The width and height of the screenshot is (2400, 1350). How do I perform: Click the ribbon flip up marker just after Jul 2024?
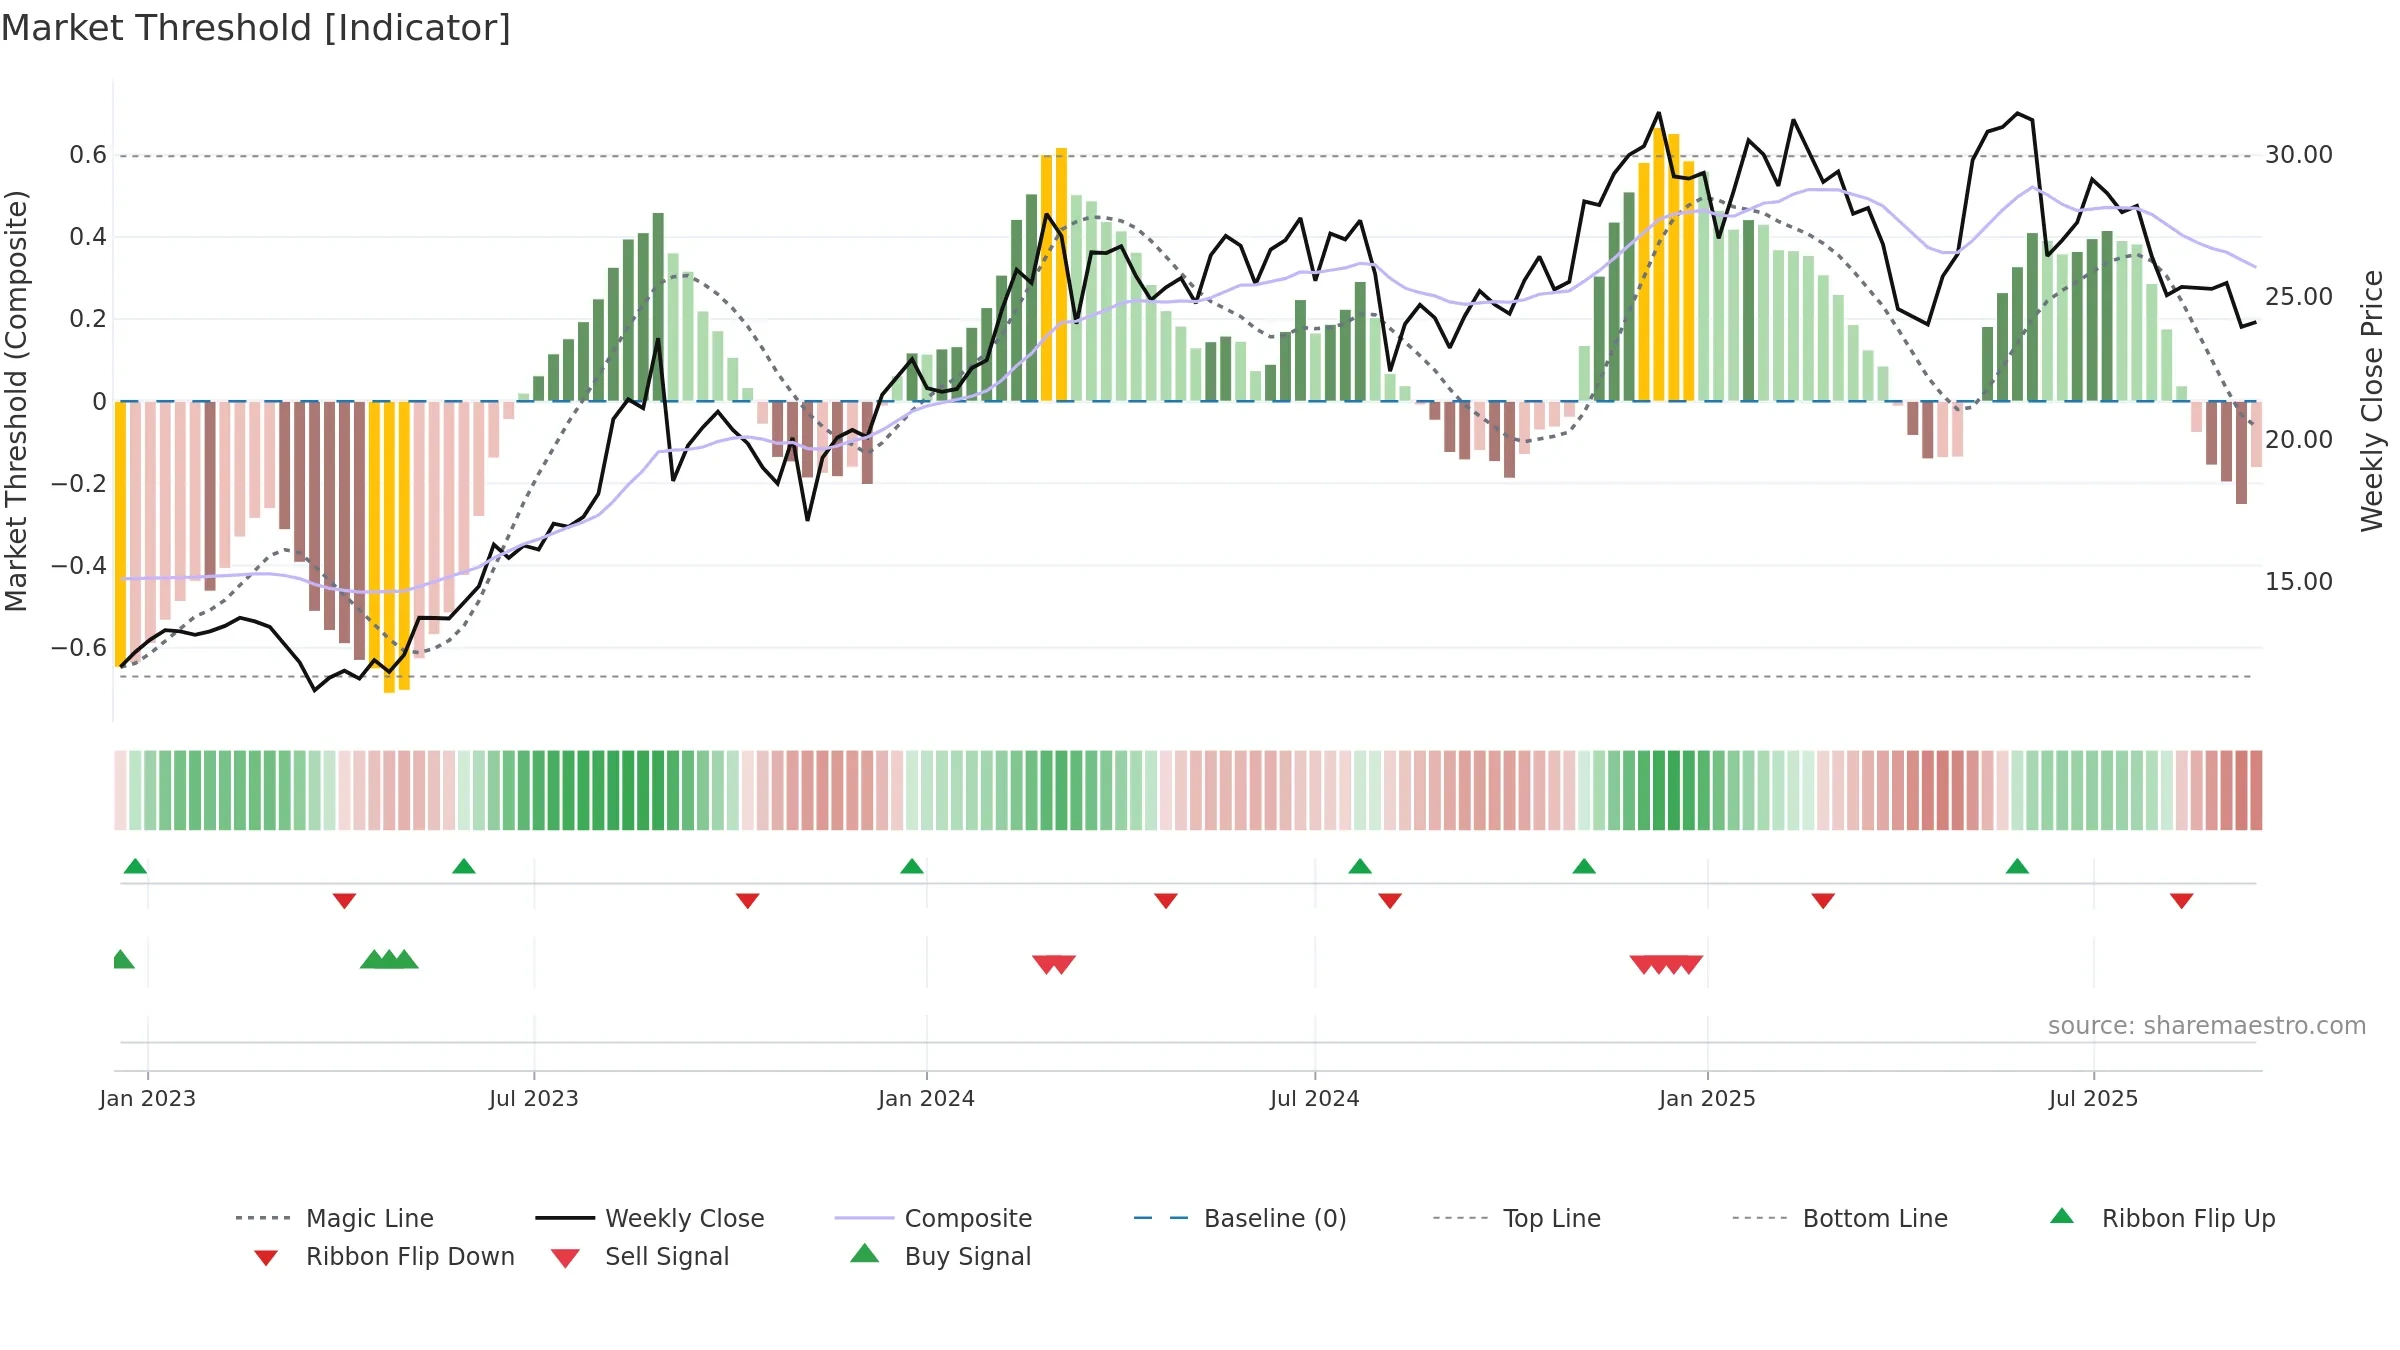1360,866
